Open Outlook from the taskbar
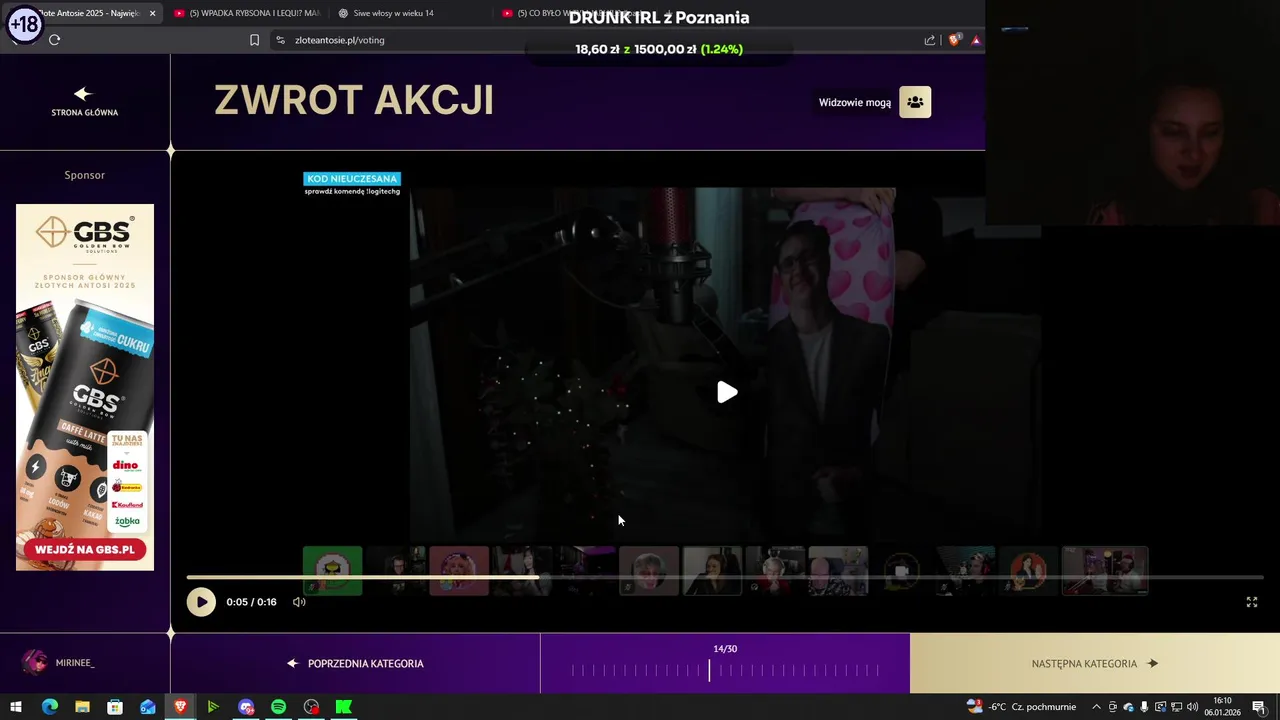Image resolution: width=1280 pixels, height=720 pixels. pos(148,707)
